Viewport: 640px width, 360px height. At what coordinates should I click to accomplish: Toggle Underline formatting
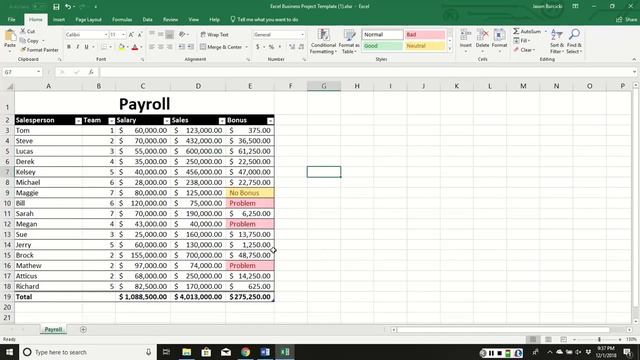point(87,47)
